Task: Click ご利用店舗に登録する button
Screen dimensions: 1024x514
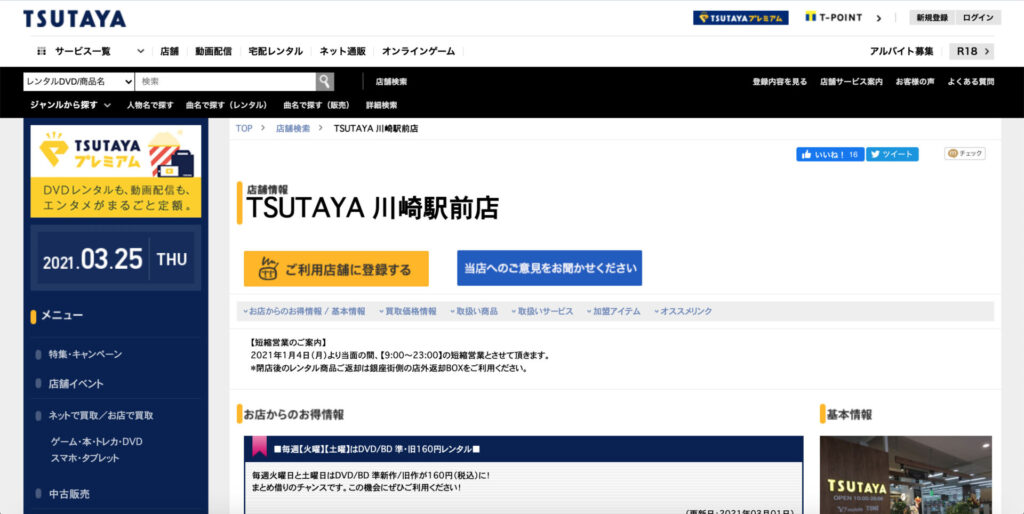Action: coord(336,268)
